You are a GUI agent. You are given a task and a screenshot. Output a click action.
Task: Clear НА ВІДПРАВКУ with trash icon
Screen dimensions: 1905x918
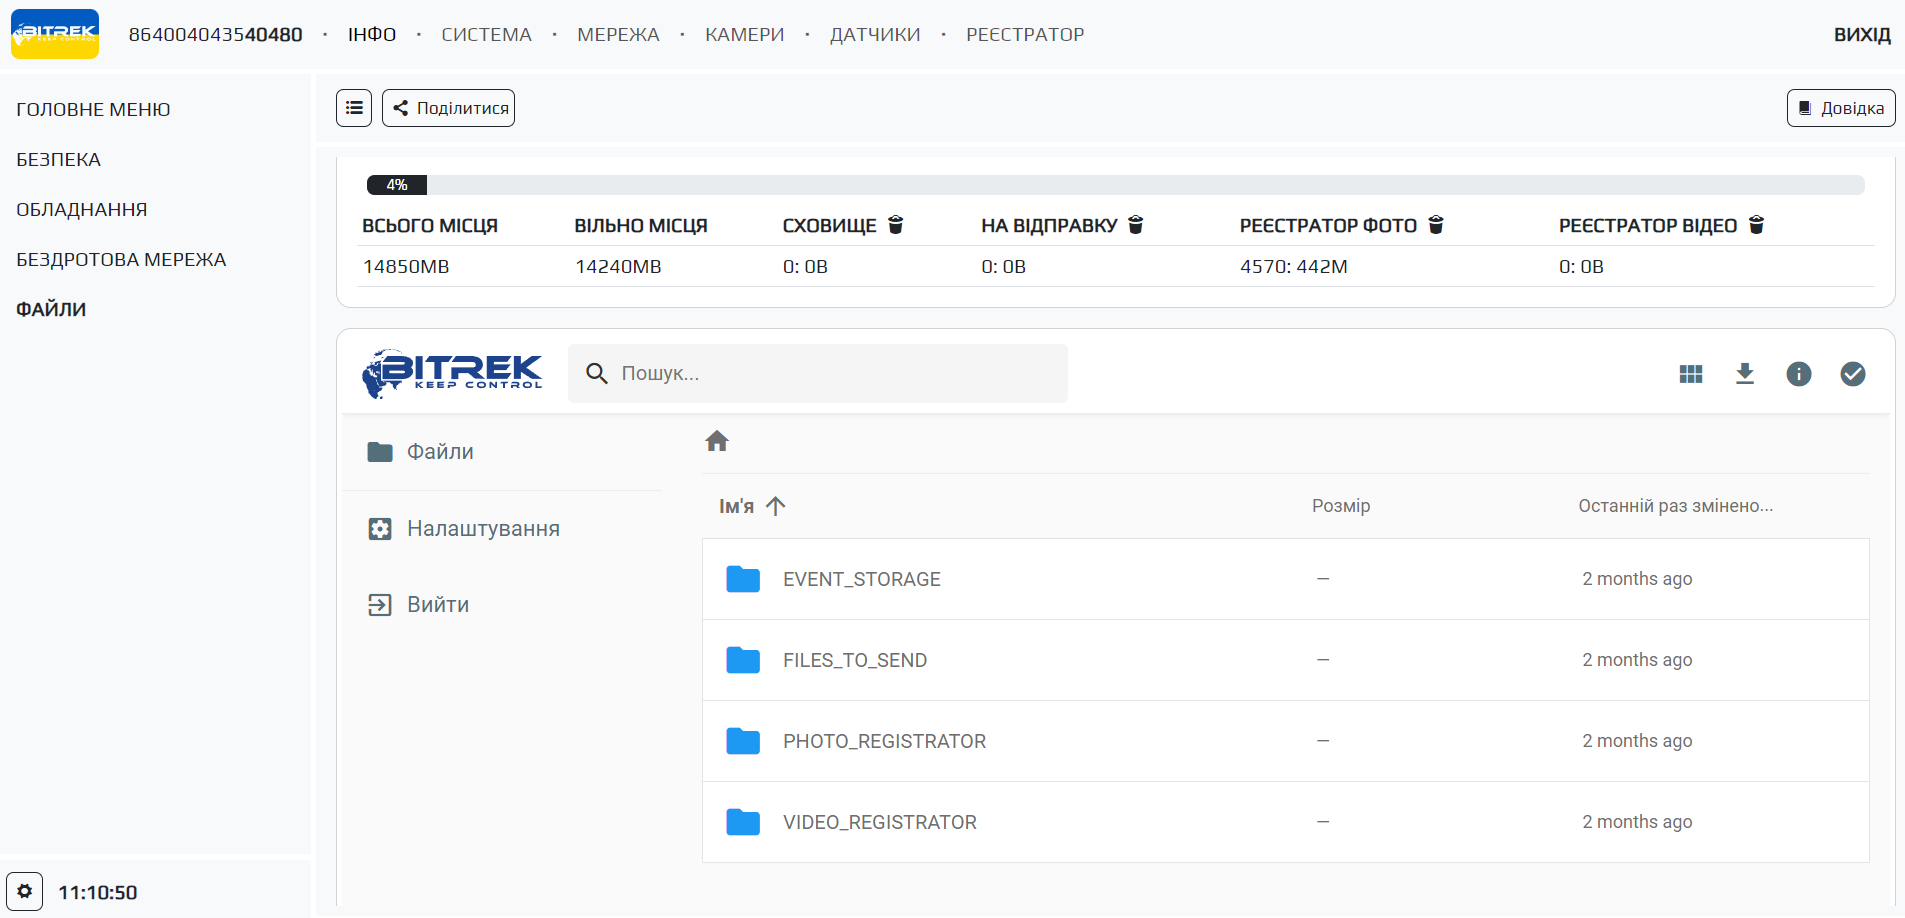(x=1136, y=225)
